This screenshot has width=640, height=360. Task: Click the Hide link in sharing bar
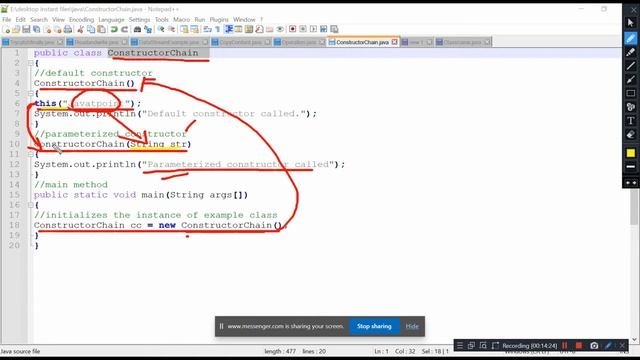click(x=412, y=326)
